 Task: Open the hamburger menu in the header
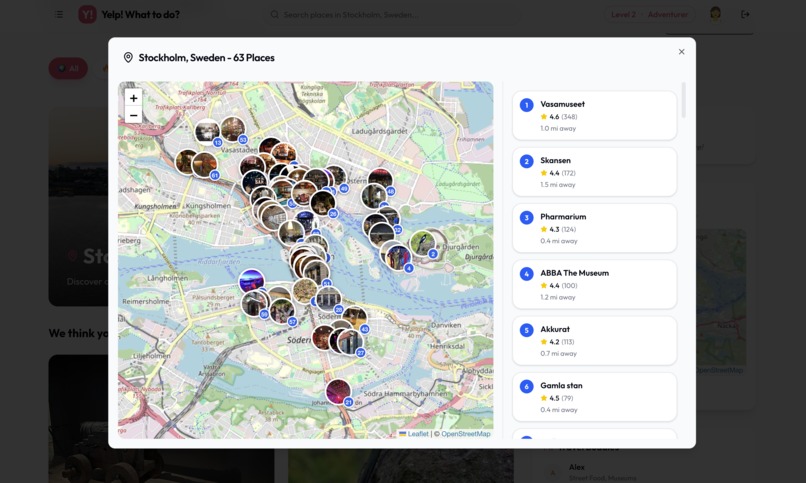[59, 14]
